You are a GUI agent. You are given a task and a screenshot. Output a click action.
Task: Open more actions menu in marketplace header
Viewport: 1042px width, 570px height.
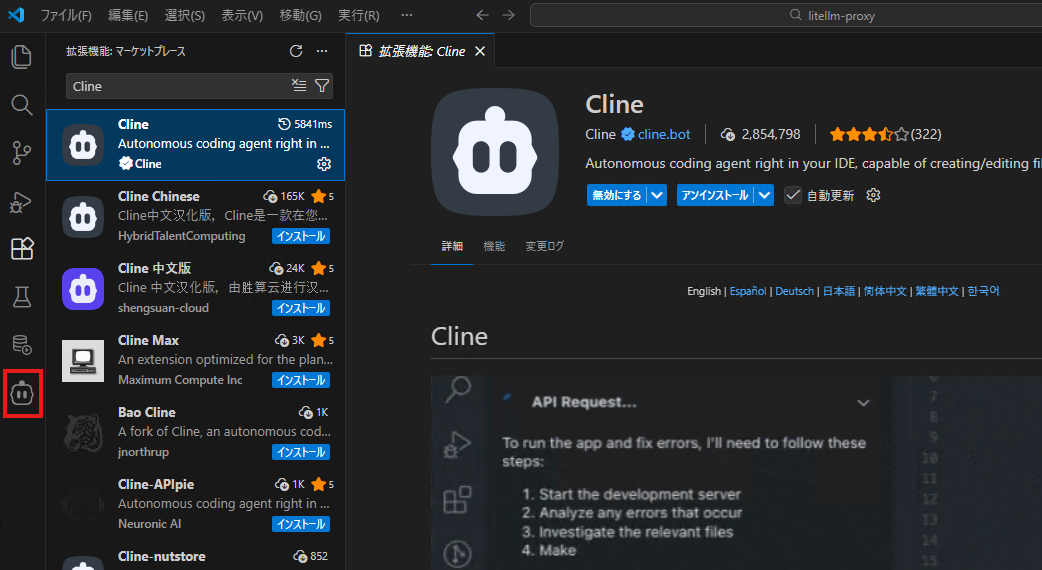322,51
